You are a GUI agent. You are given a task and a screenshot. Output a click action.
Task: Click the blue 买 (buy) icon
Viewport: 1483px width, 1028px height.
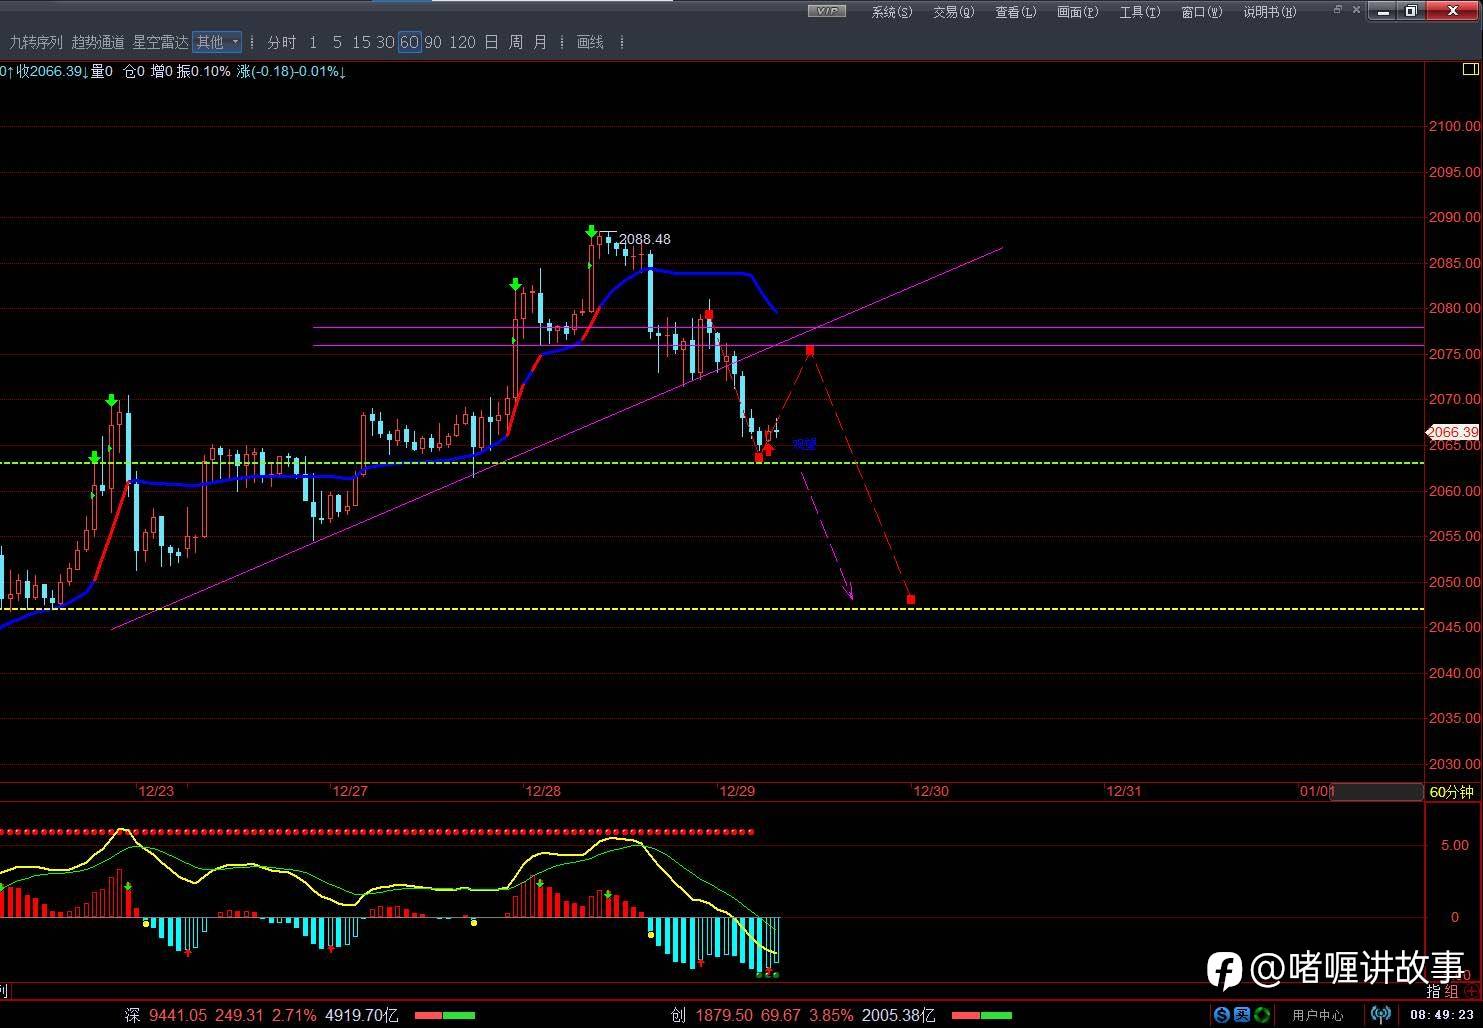(x=1241, y=1015)
